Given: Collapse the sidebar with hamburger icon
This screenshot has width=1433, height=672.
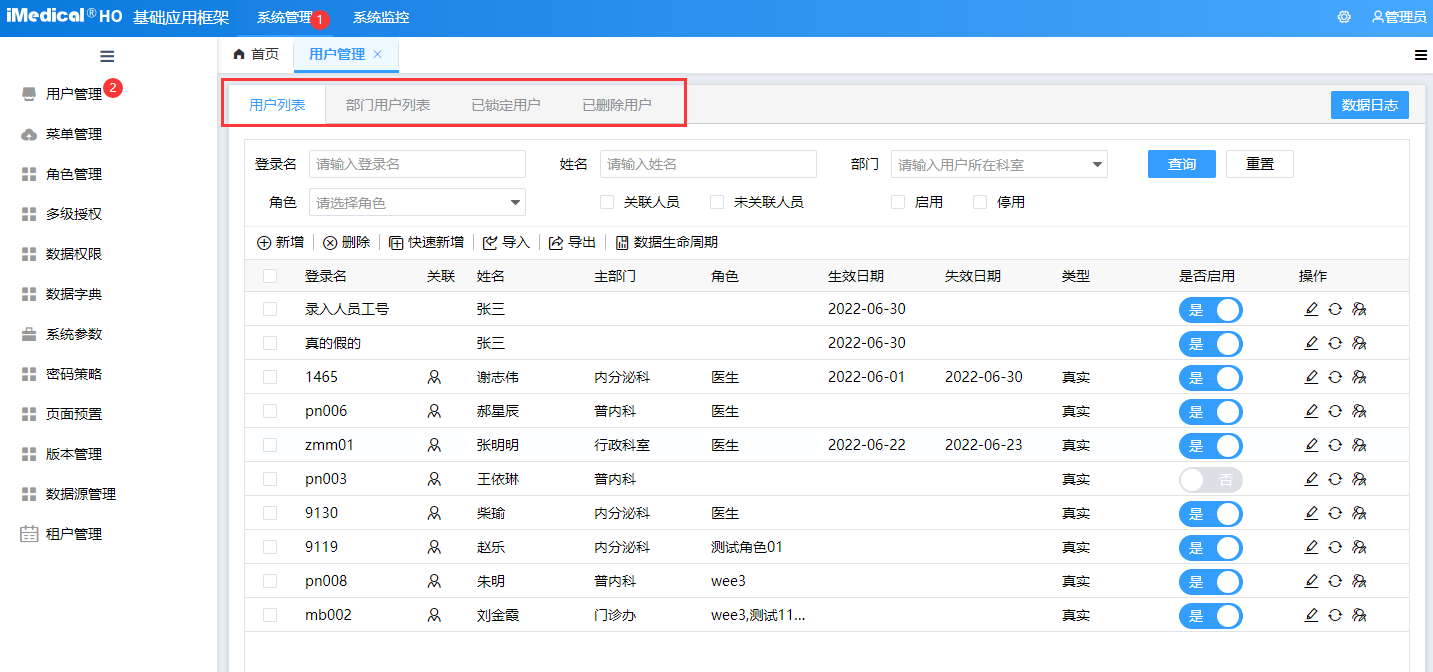Looking at the screenshot, I should pos(107,56).
